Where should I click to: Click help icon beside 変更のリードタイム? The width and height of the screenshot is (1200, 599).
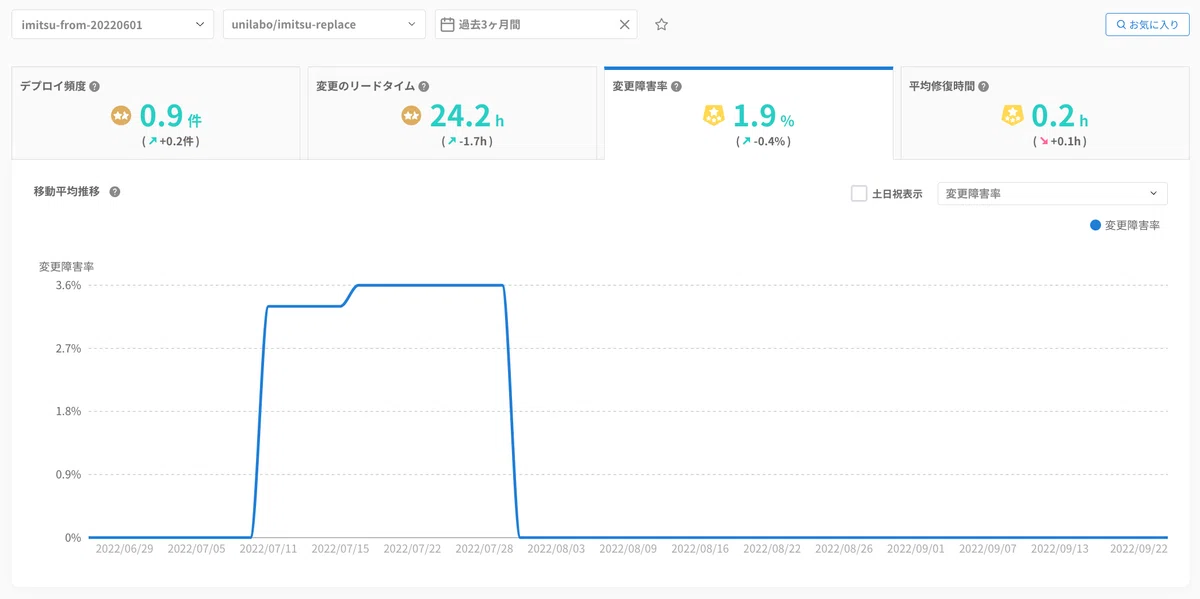[424, 87]
